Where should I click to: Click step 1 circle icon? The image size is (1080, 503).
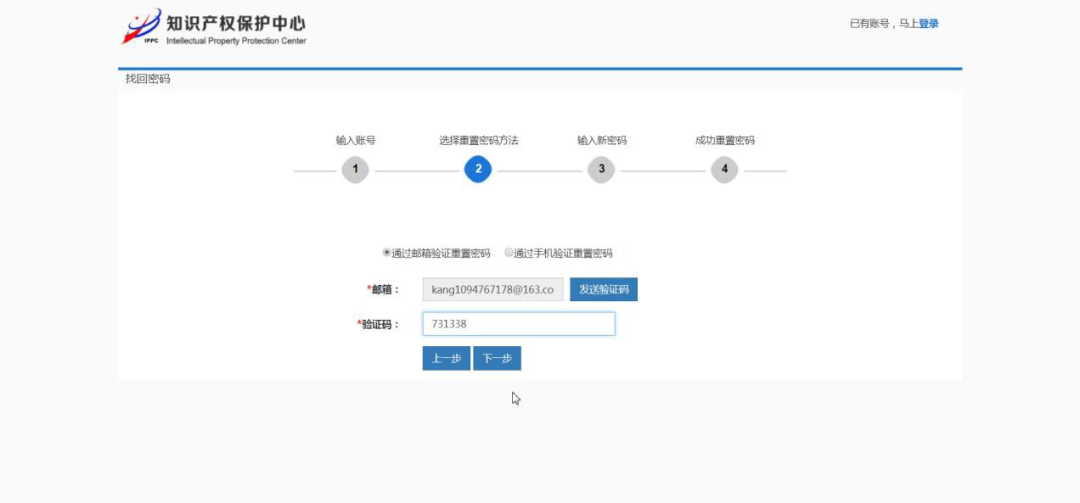[355, 170]
